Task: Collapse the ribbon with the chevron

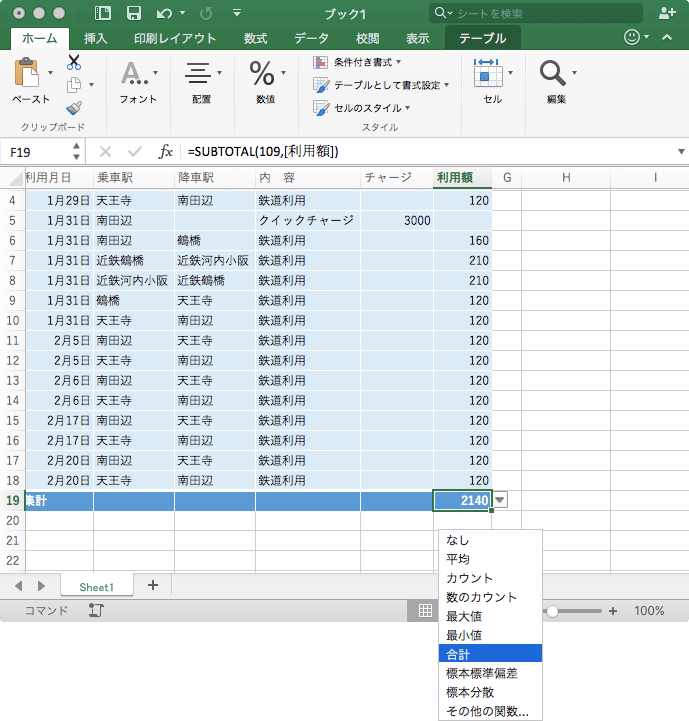Action: 667,37
